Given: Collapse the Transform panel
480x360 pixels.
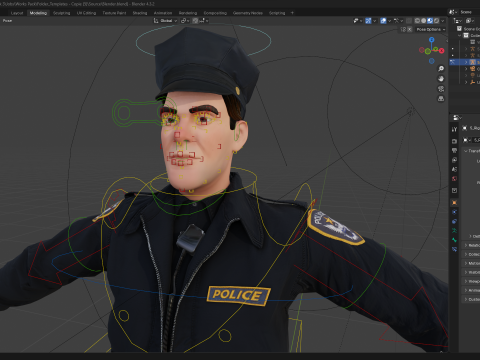Looking at the screenshot, I should [471, 151].
